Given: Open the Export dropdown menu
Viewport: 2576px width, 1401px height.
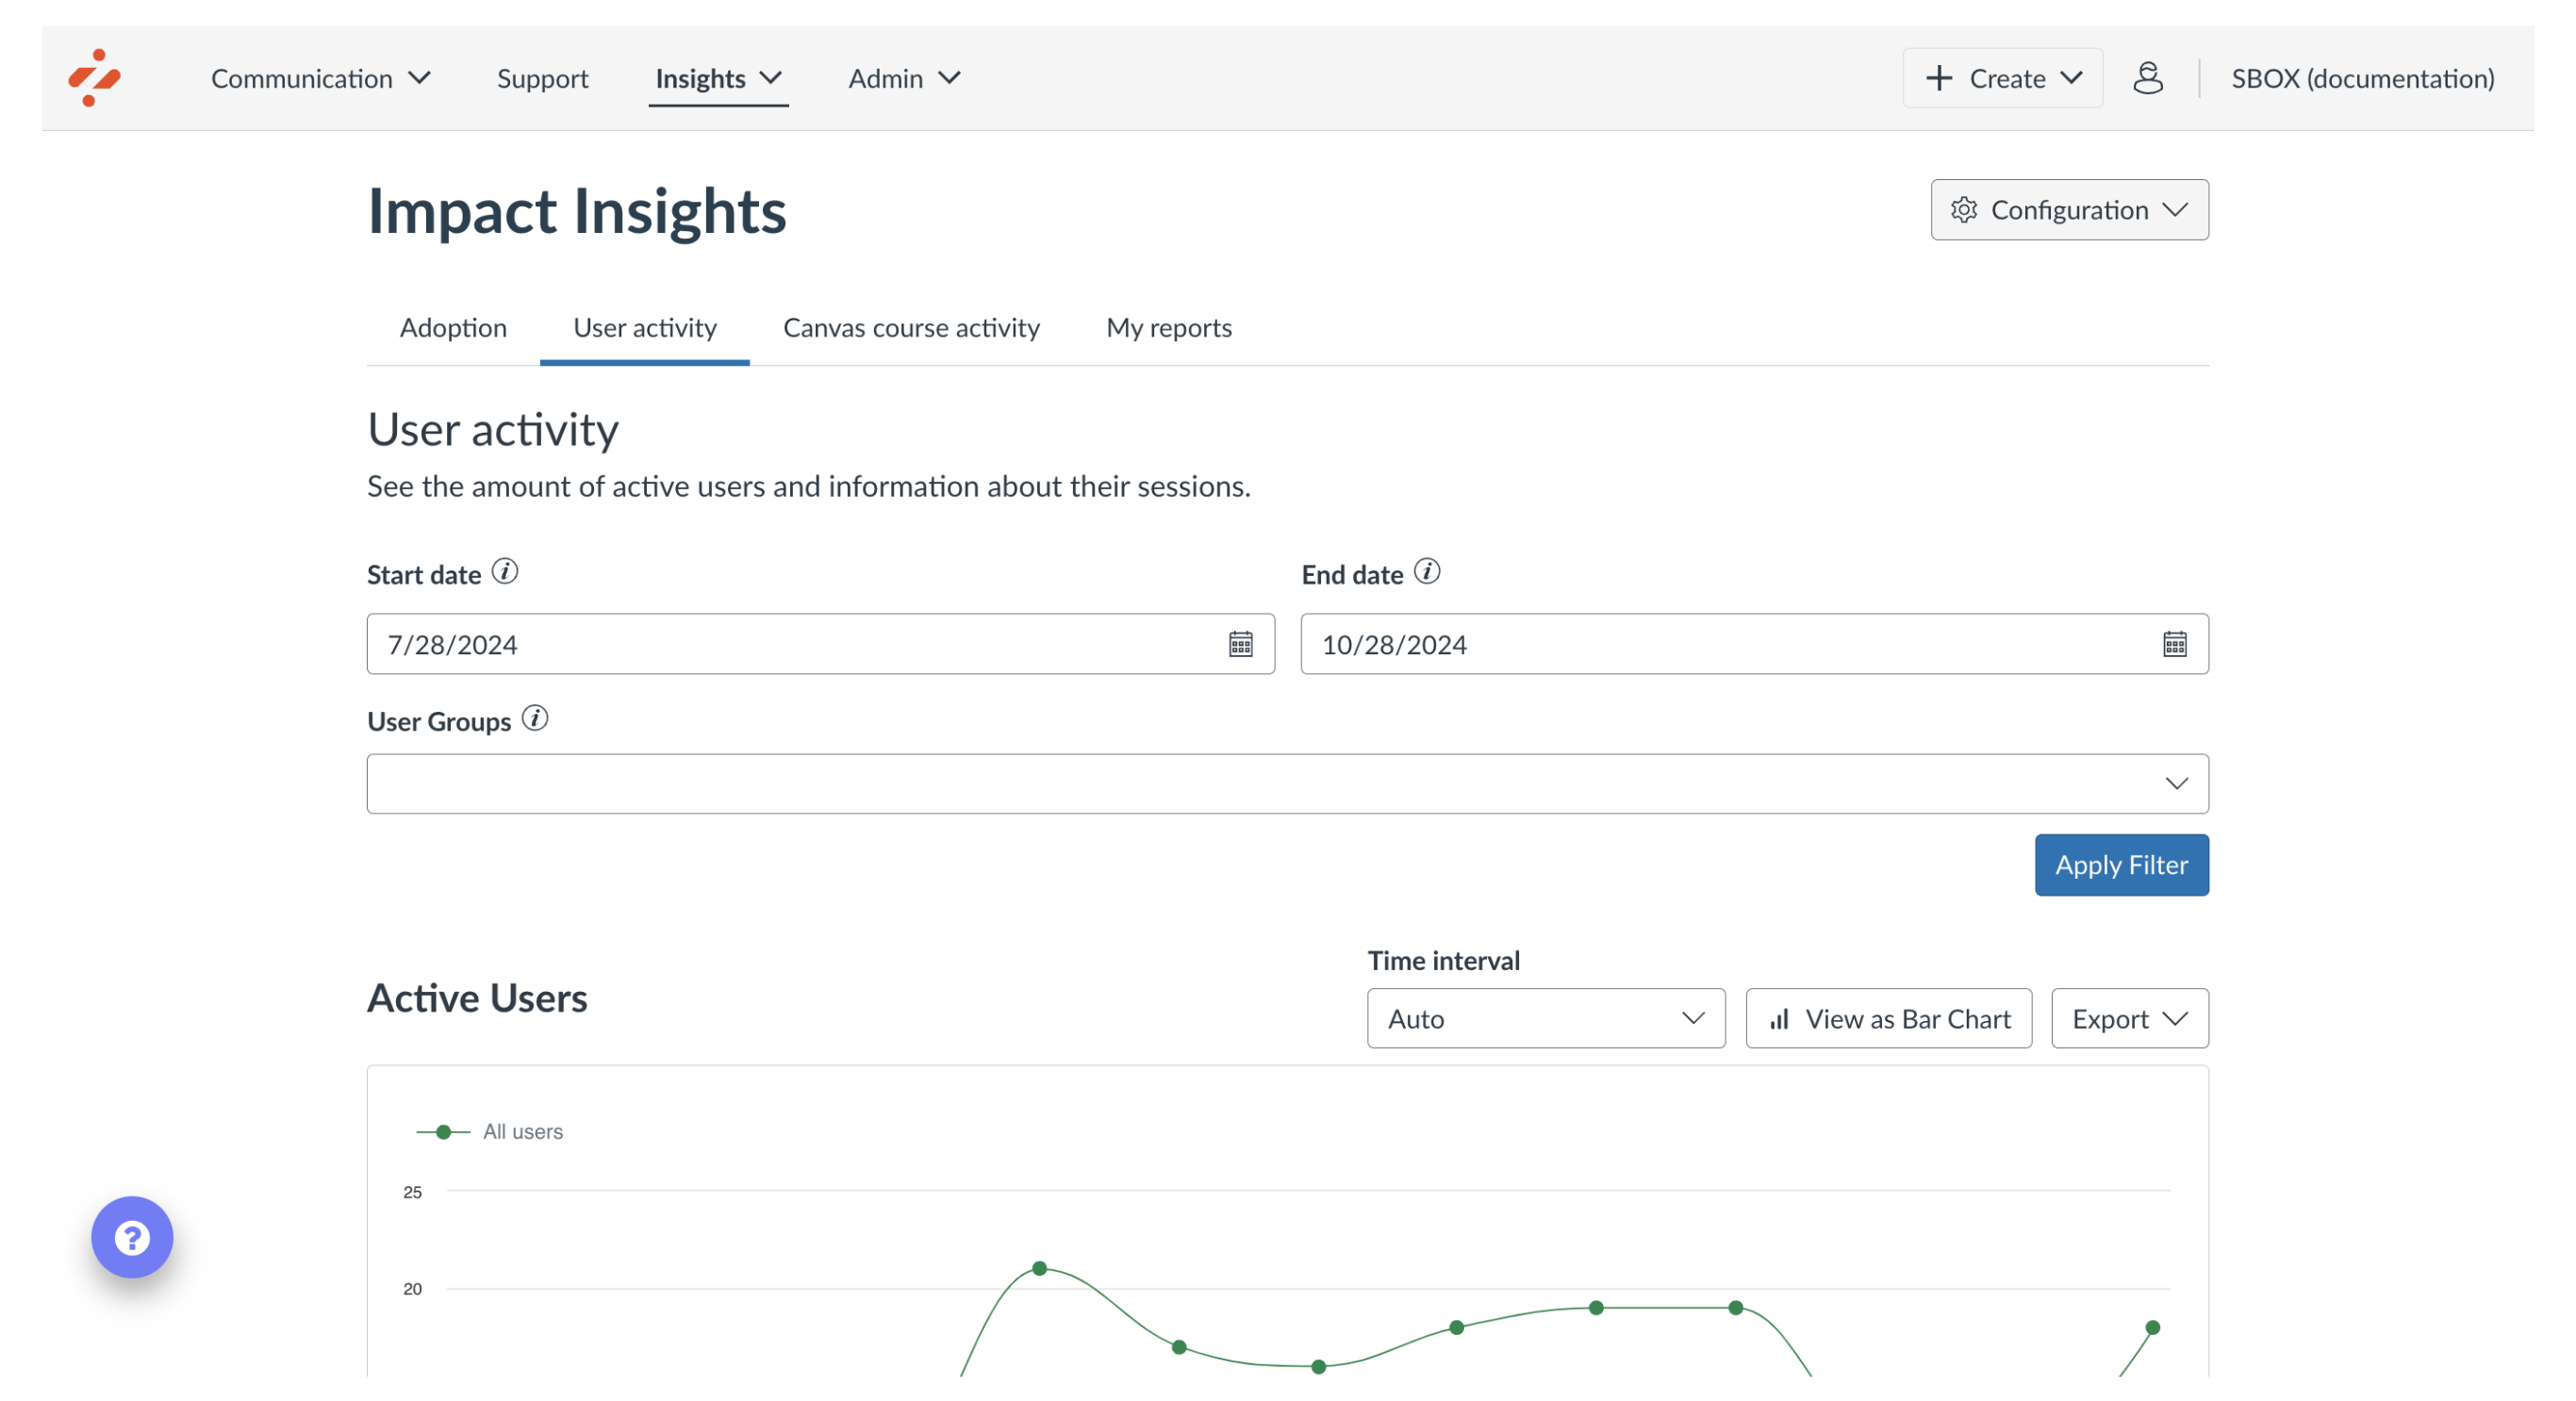Looking at the screenshot, I should pyautogui.click(x=2129, y=1018).
